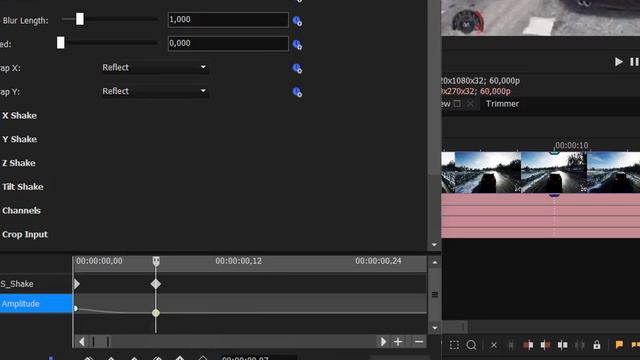Select Amplitude curve start point
Screen dimensions: 640x360
pos(76,309)
